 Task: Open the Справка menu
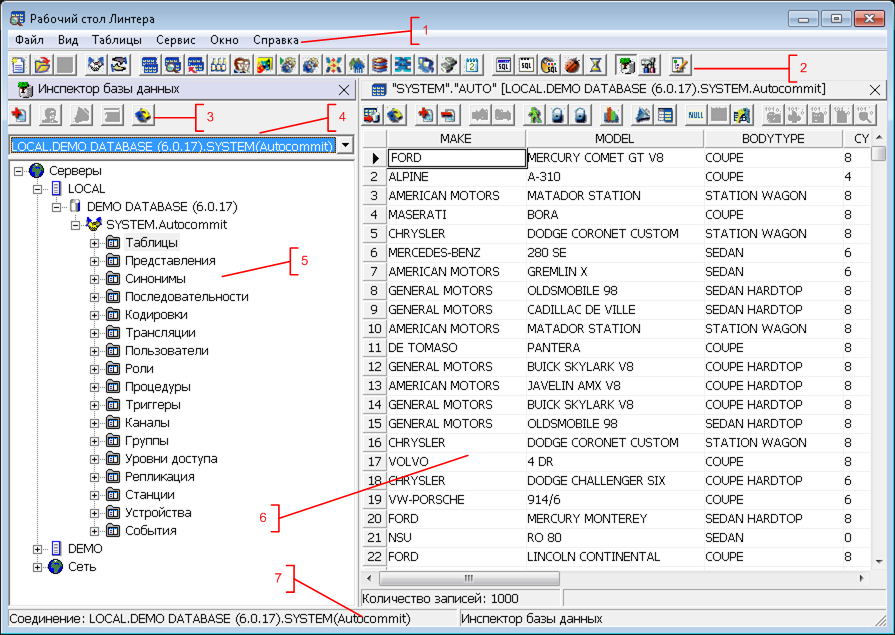point(276,40)
